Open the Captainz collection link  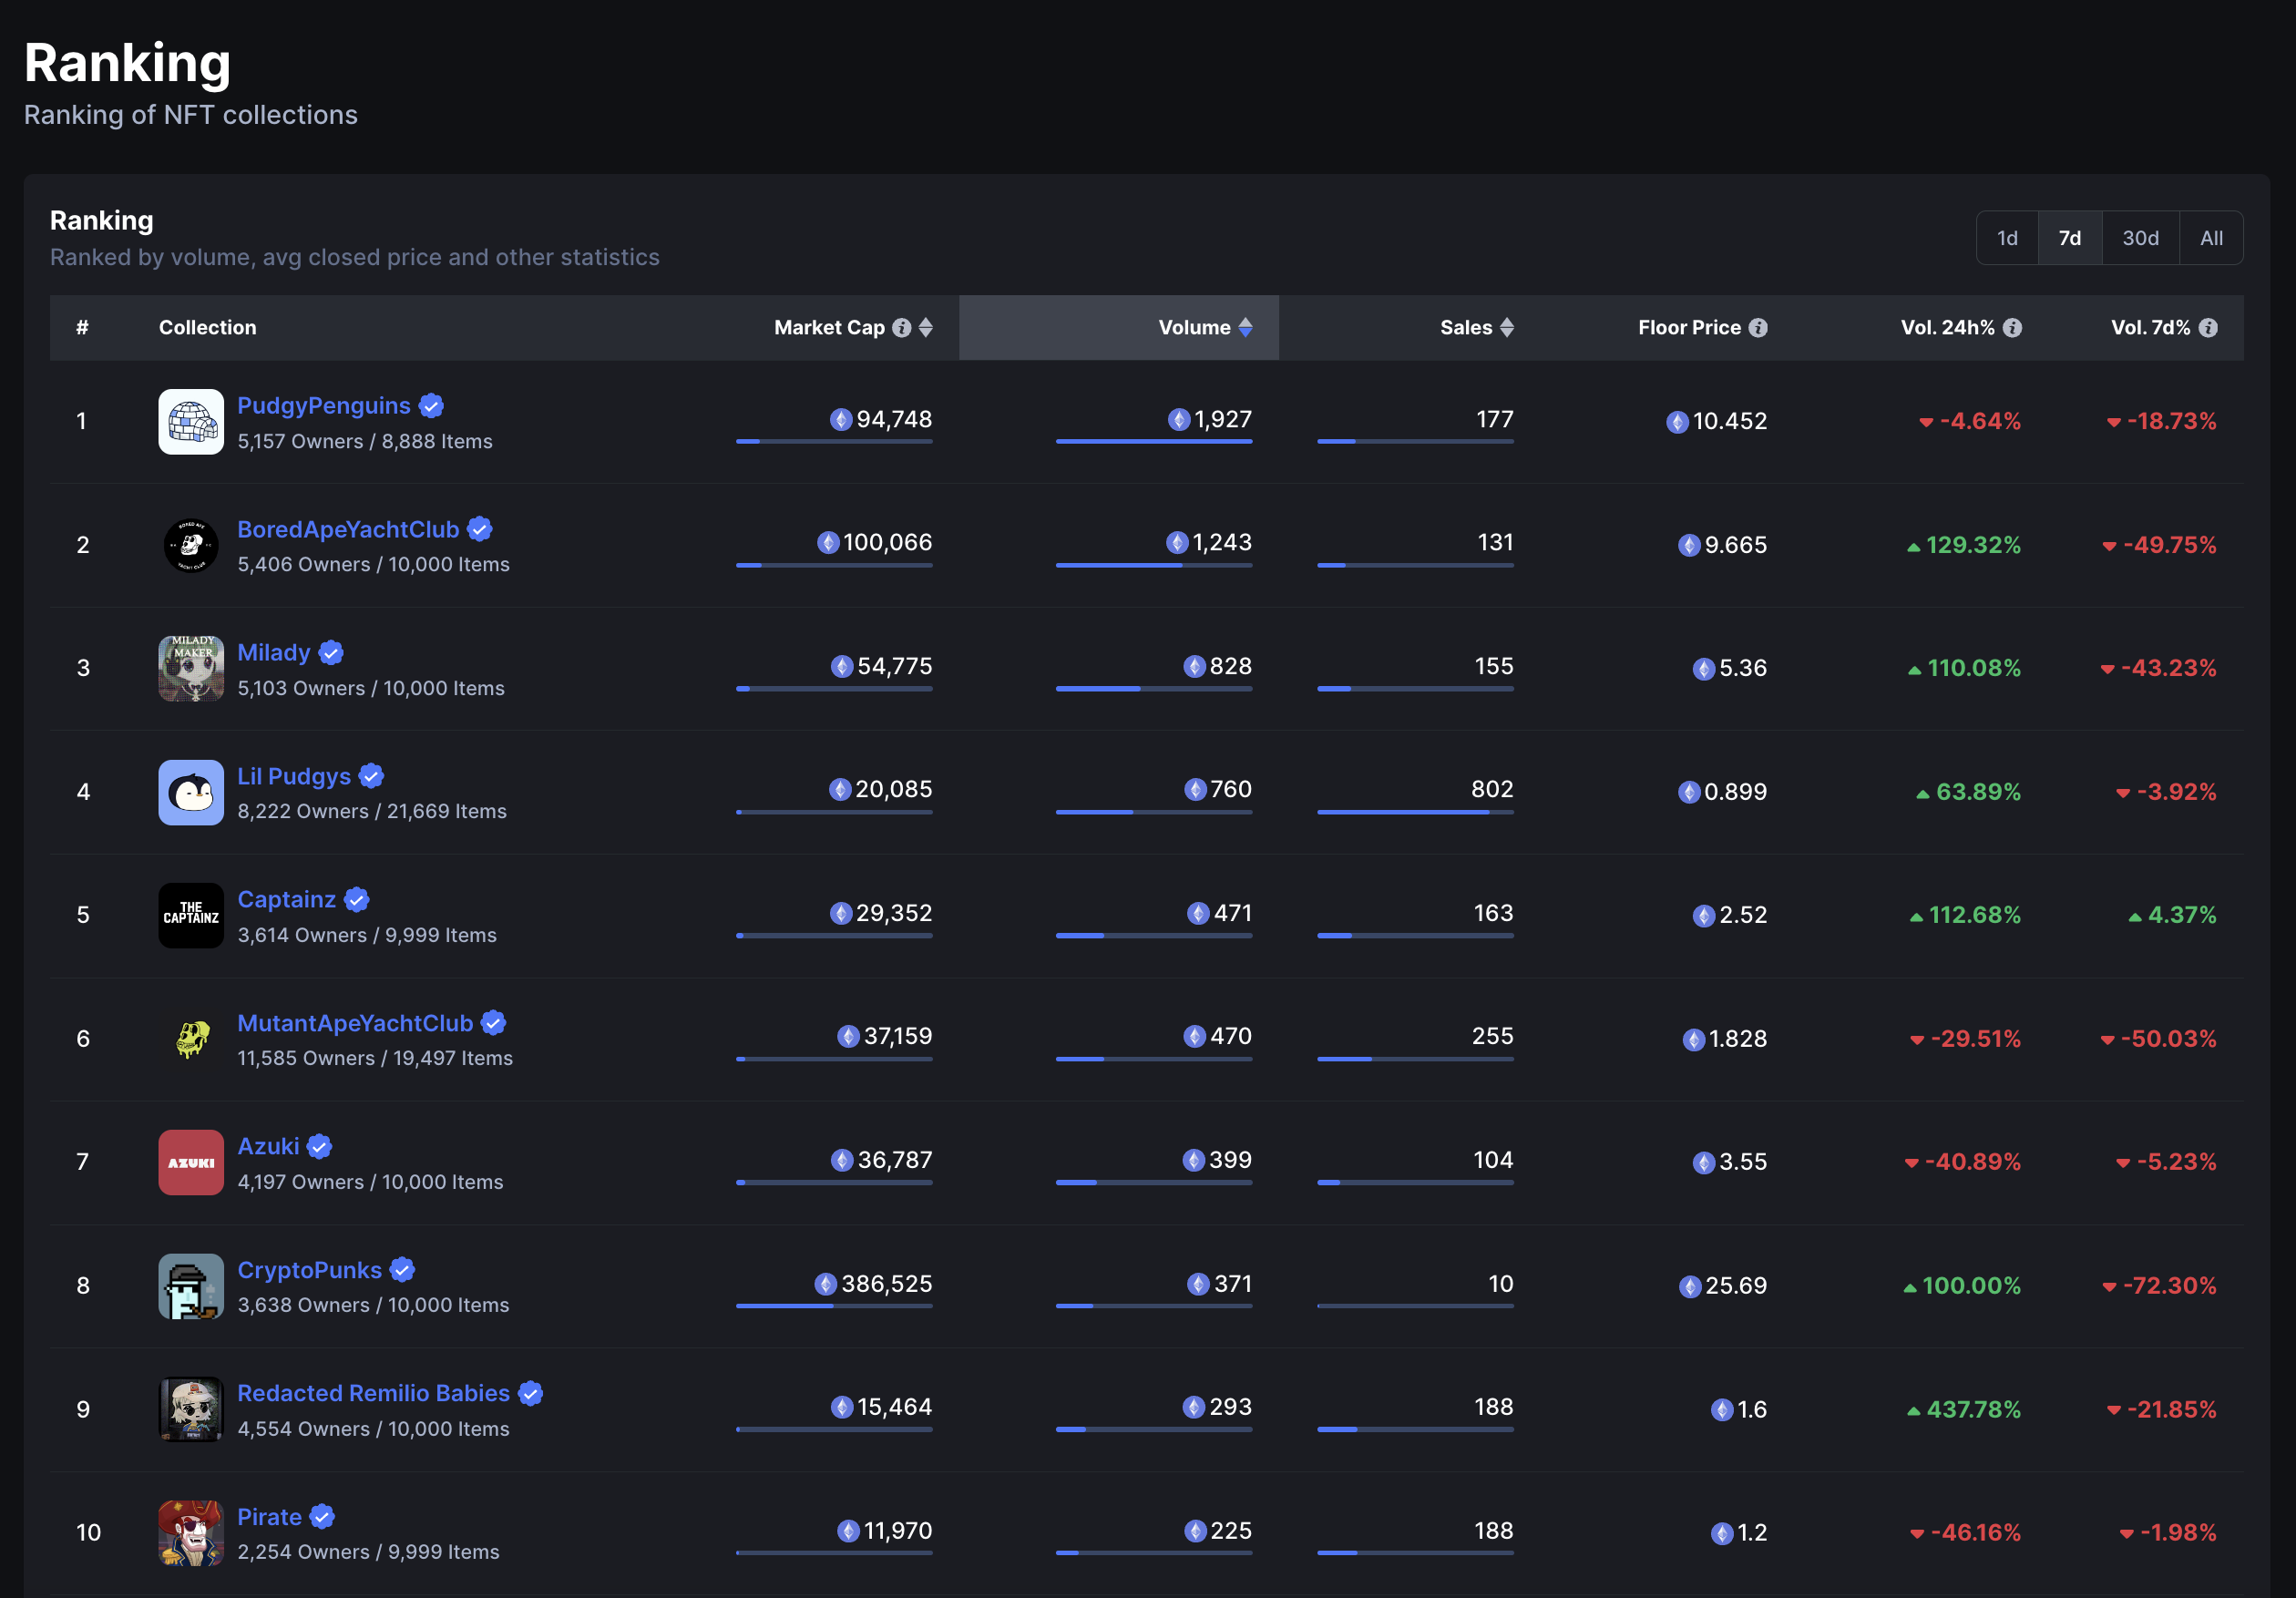pos(287,900)
